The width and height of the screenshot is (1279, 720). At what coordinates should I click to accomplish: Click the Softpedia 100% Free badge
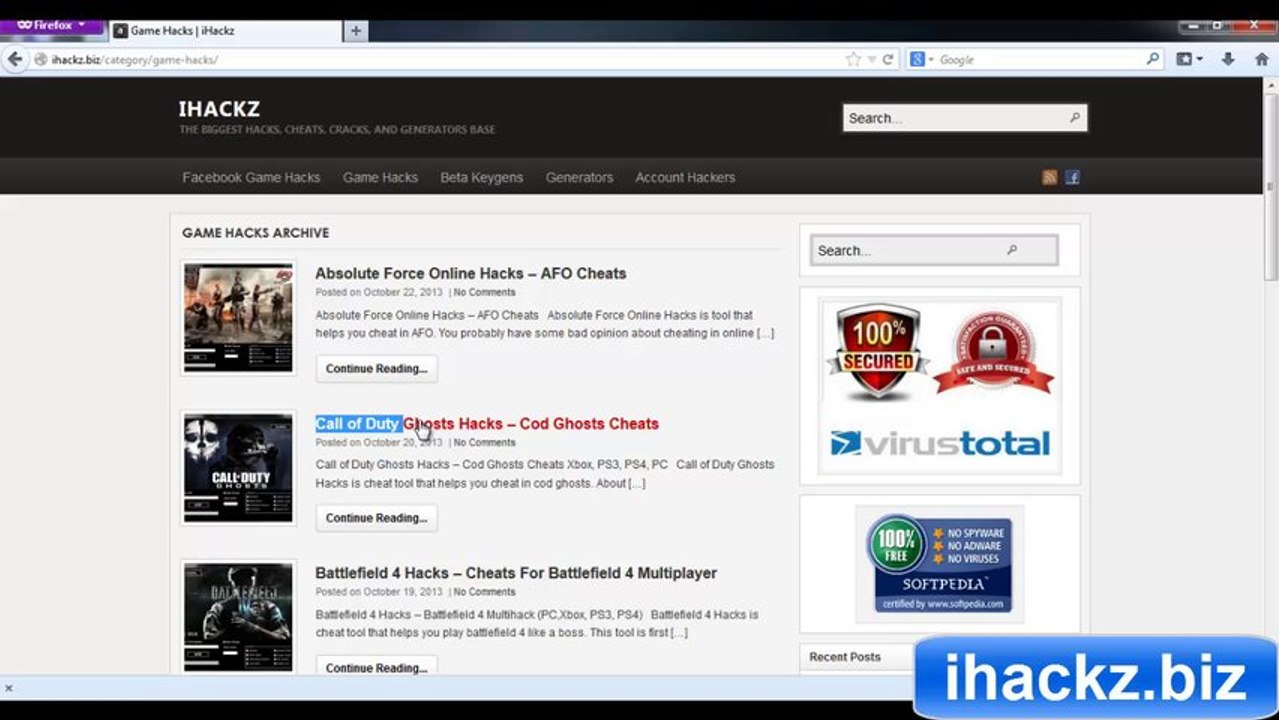coord(940,564)
